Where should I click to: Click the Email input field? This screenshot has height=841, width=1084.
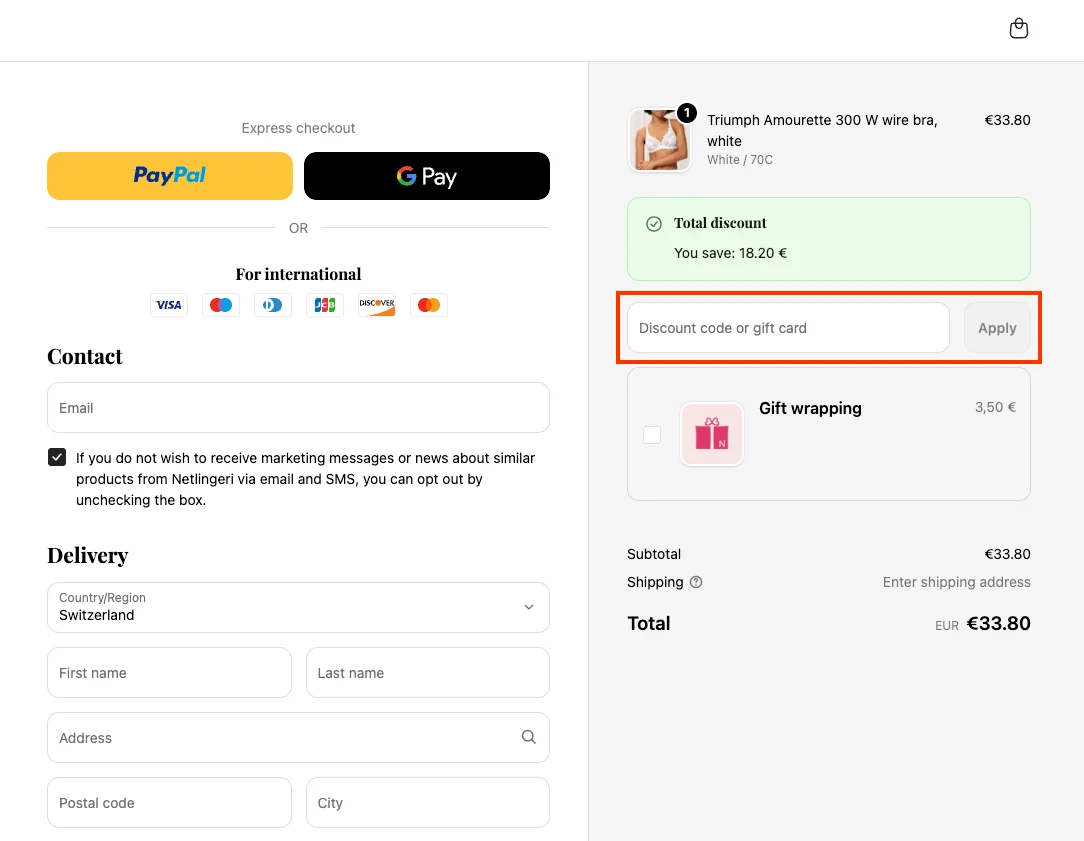pyautogui.click(x=298, y=408)
